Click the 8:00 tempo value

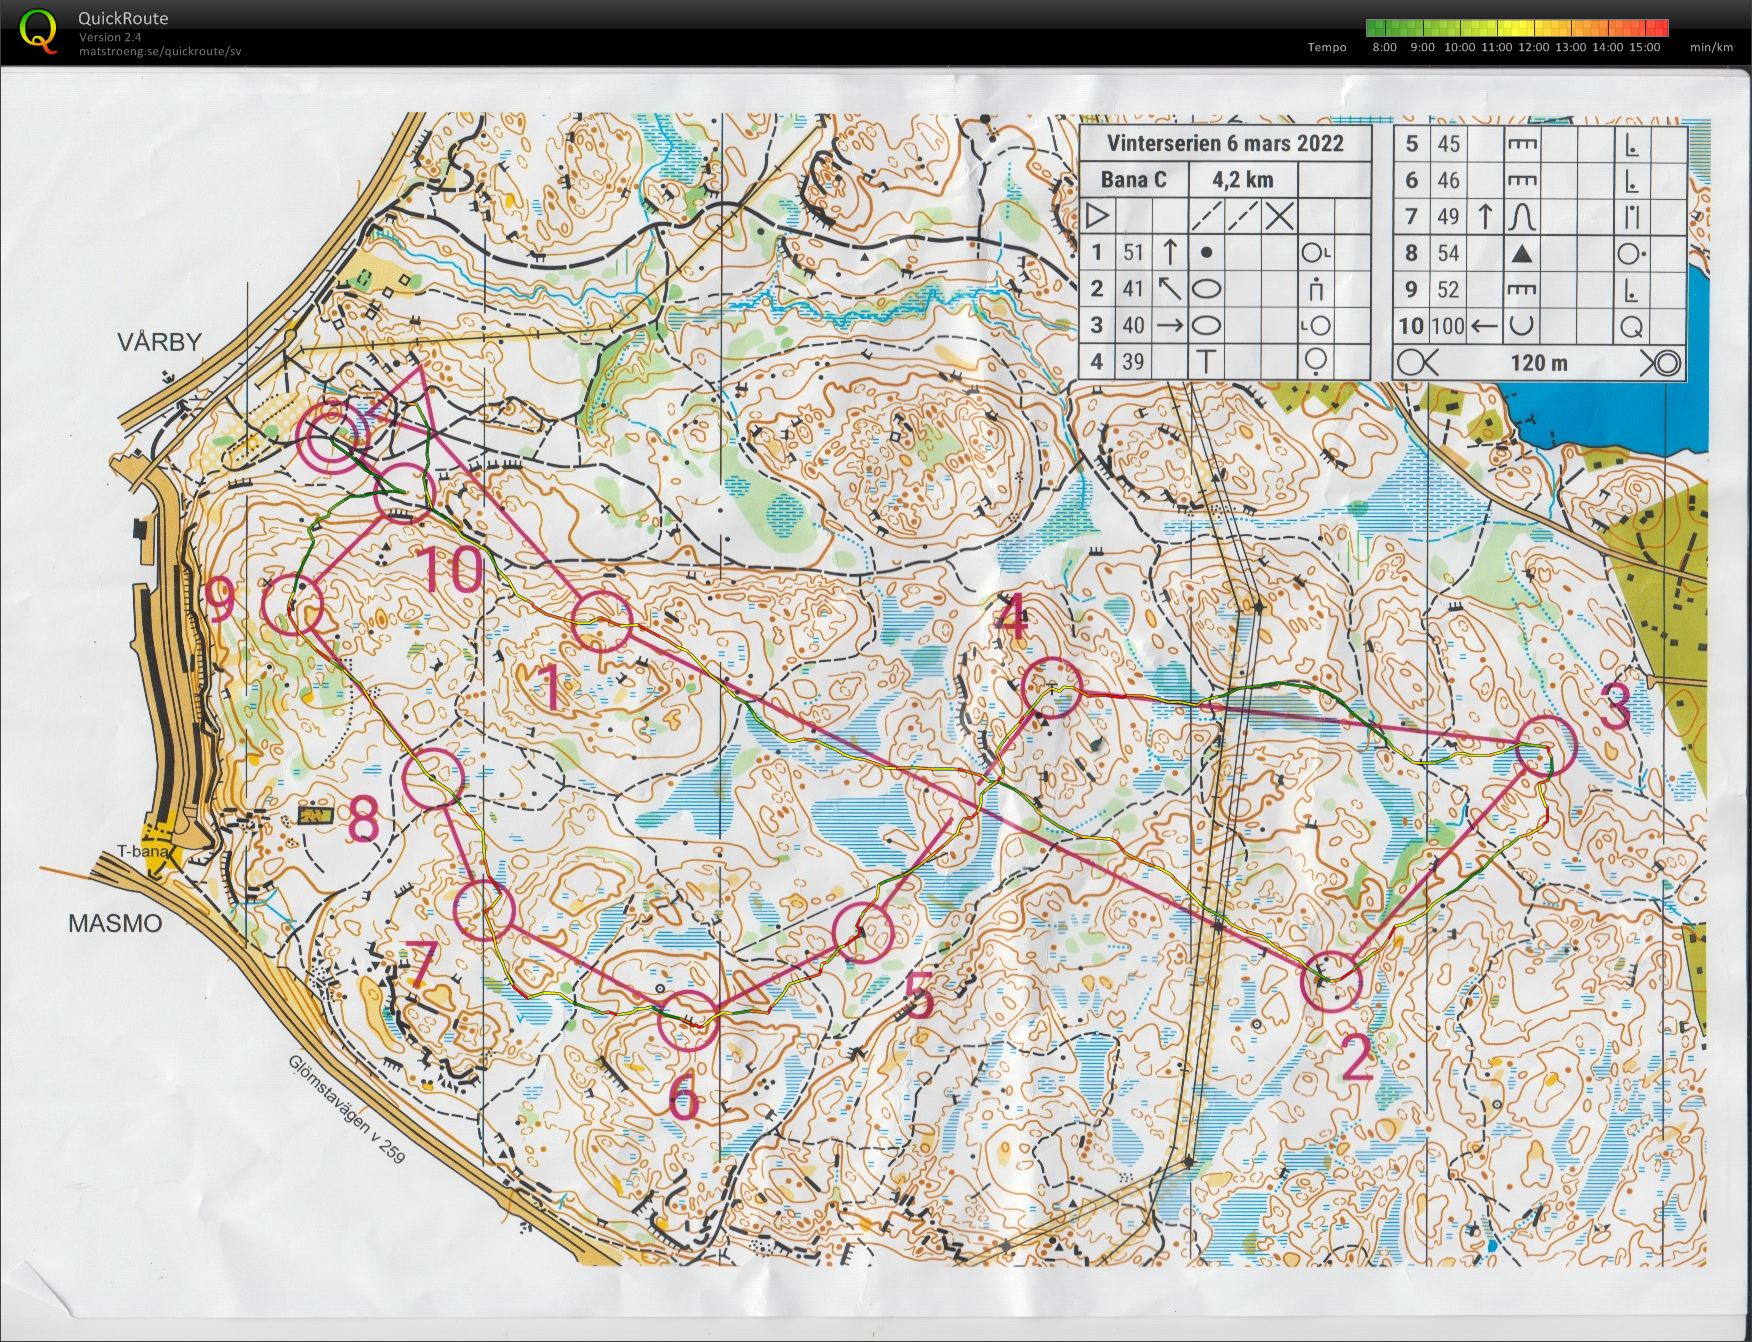tap(1385, 47)
